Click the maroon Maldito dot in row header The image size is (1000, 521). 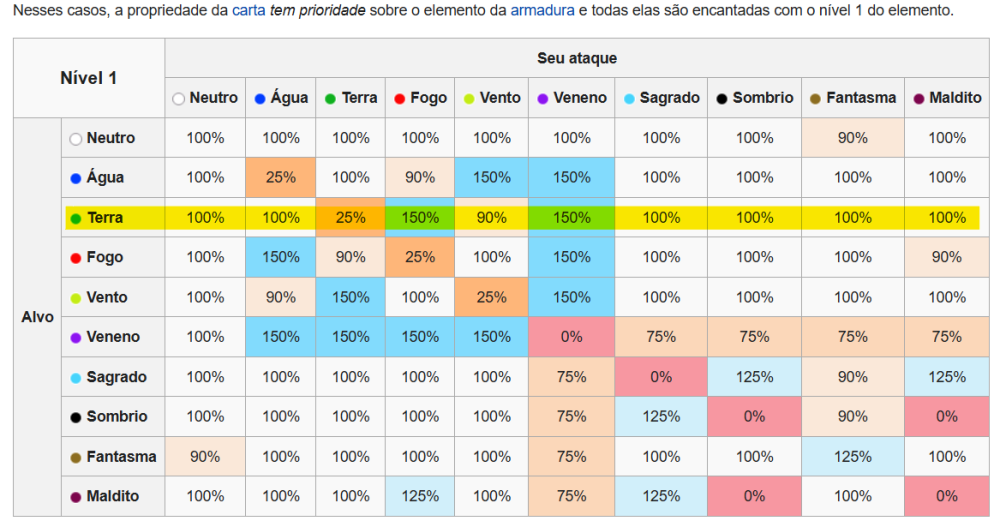[x=76, y=497]
